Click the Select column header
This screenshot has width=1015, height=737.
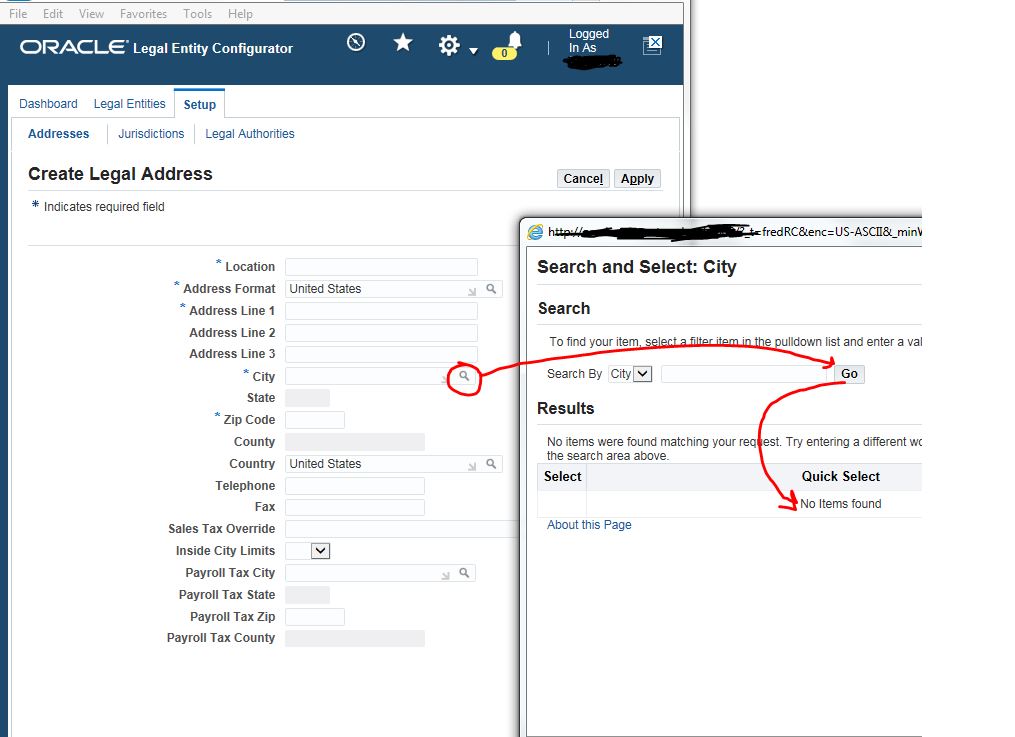pyautogui.click(x=563, y=477)
